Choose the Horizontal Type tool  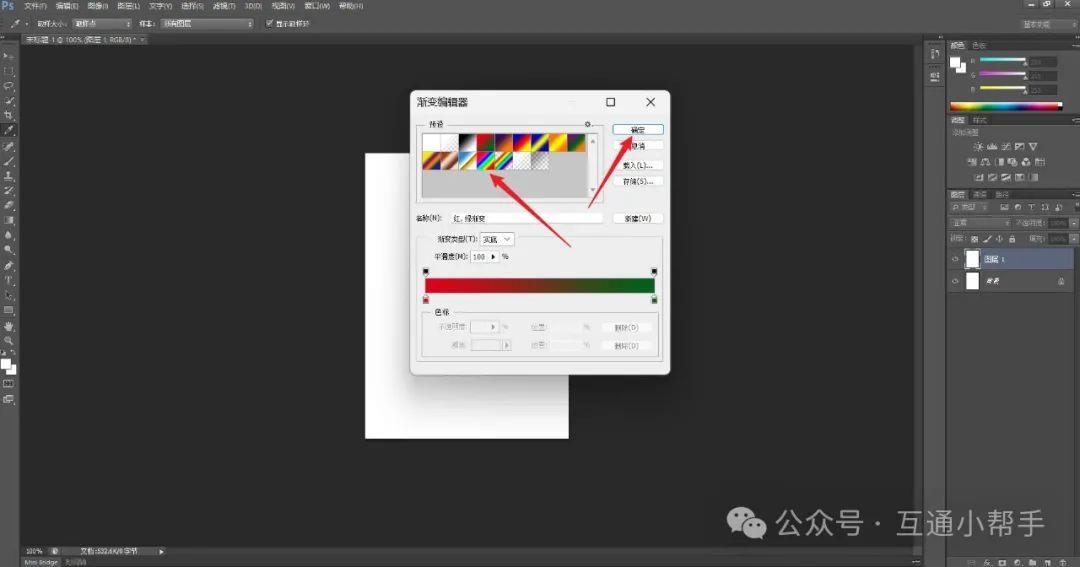pos(9,281)
